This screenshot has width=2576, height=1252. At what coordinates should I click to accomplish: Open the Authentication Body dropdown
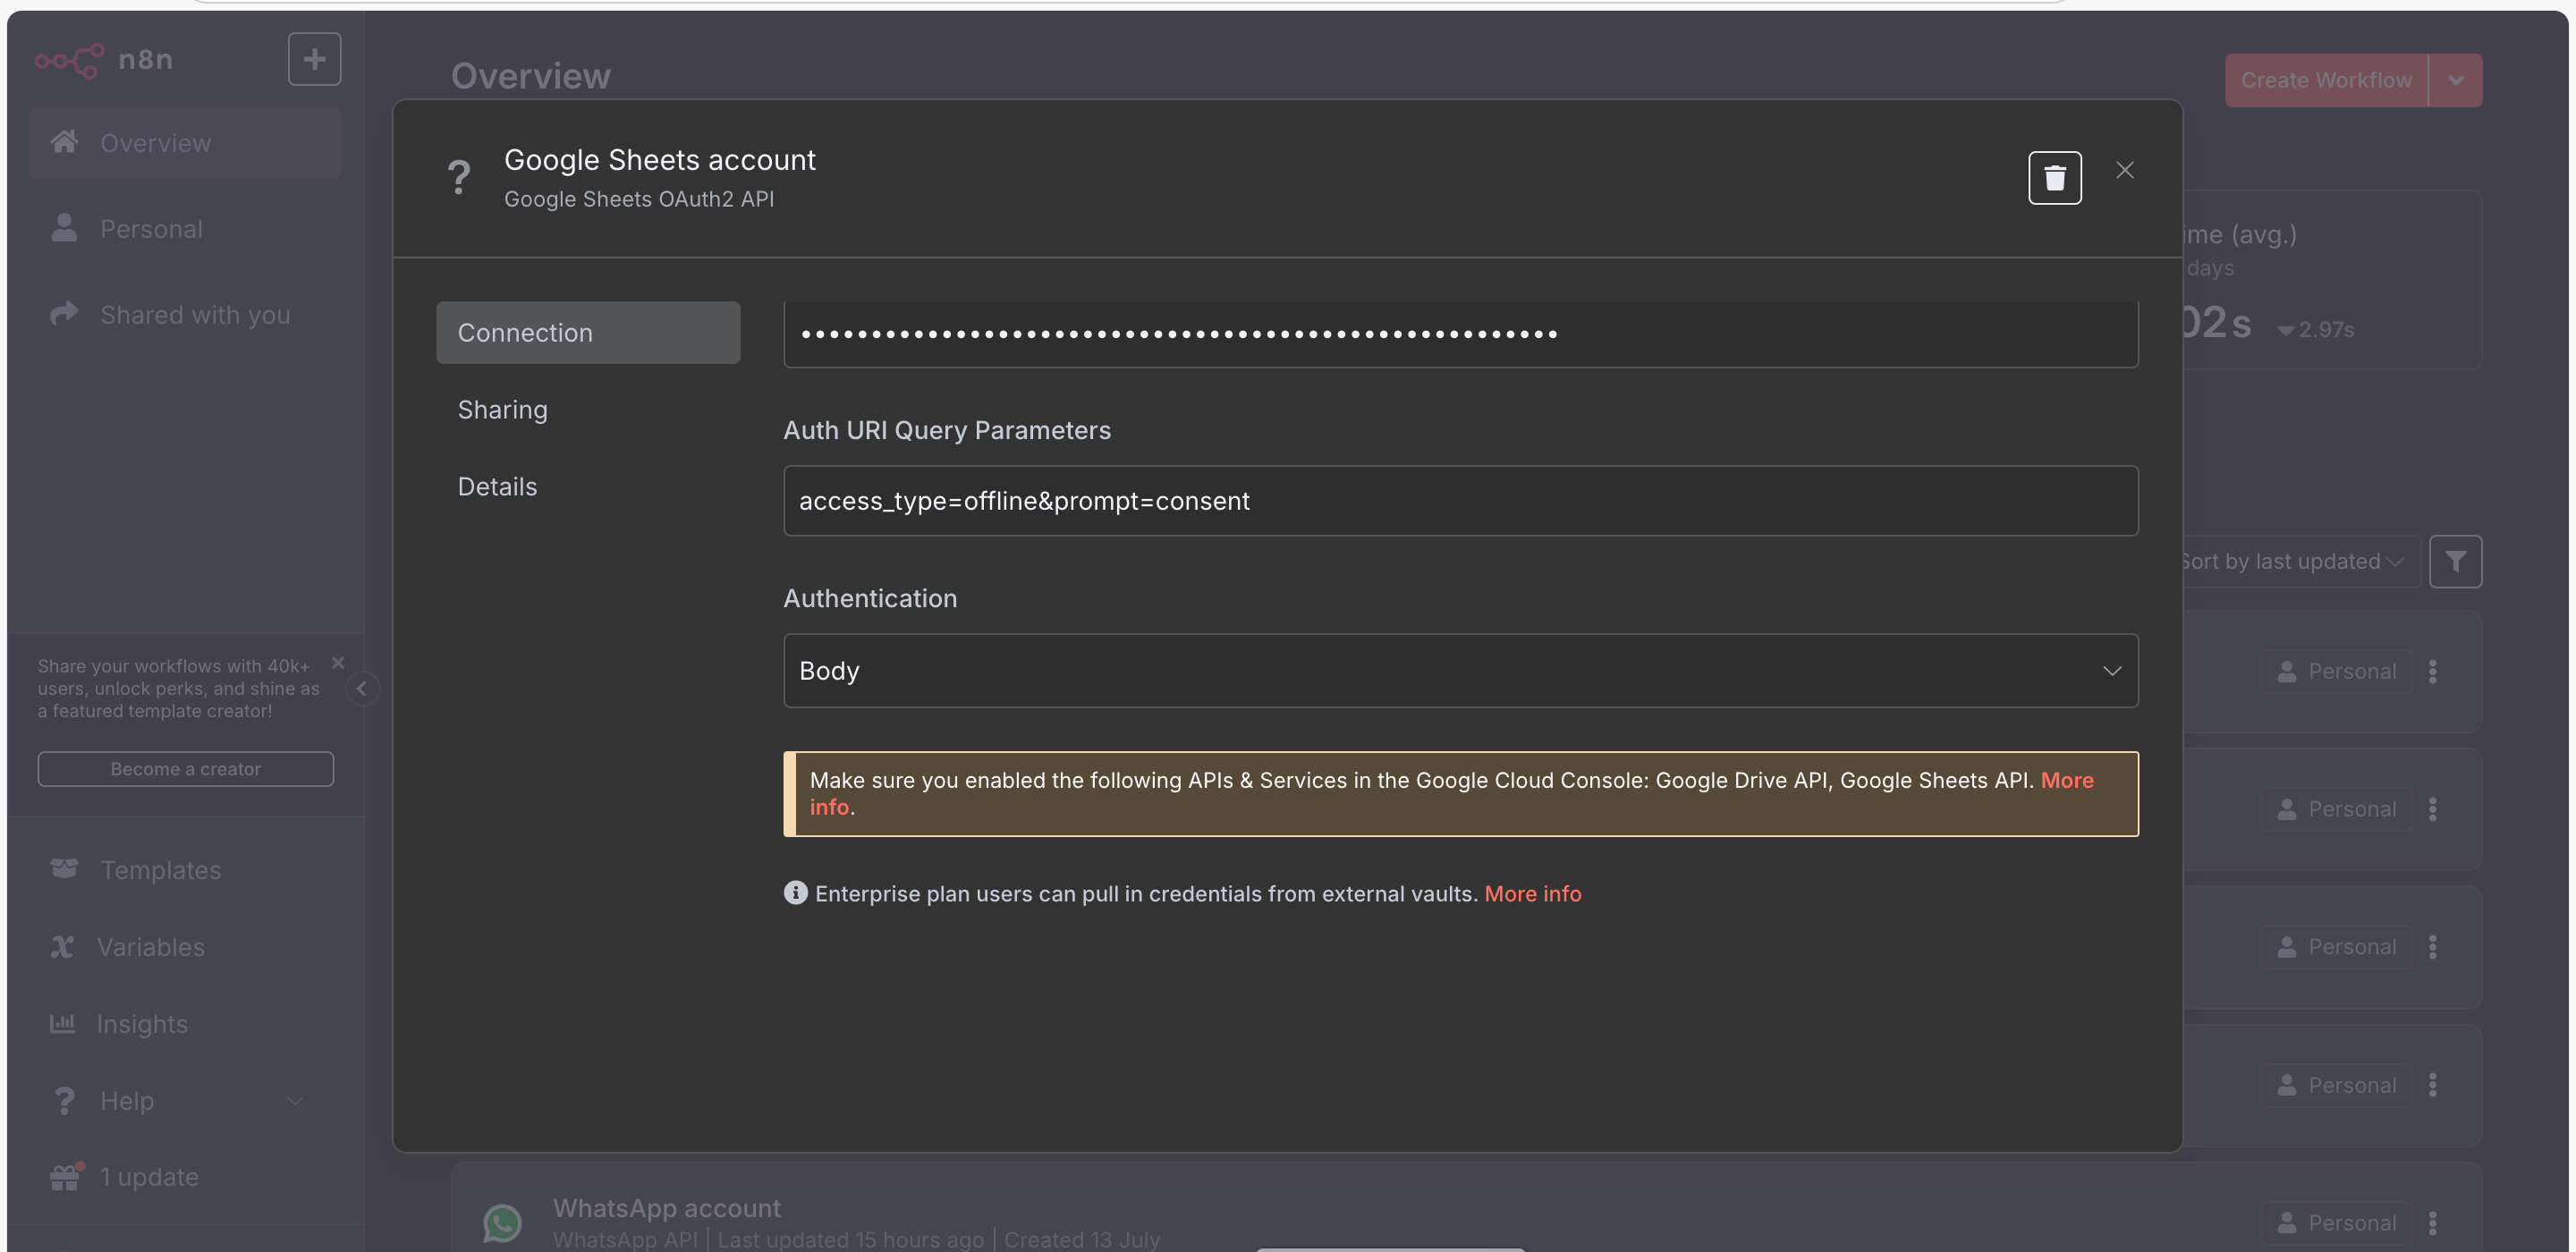(x=1460, y=670)
